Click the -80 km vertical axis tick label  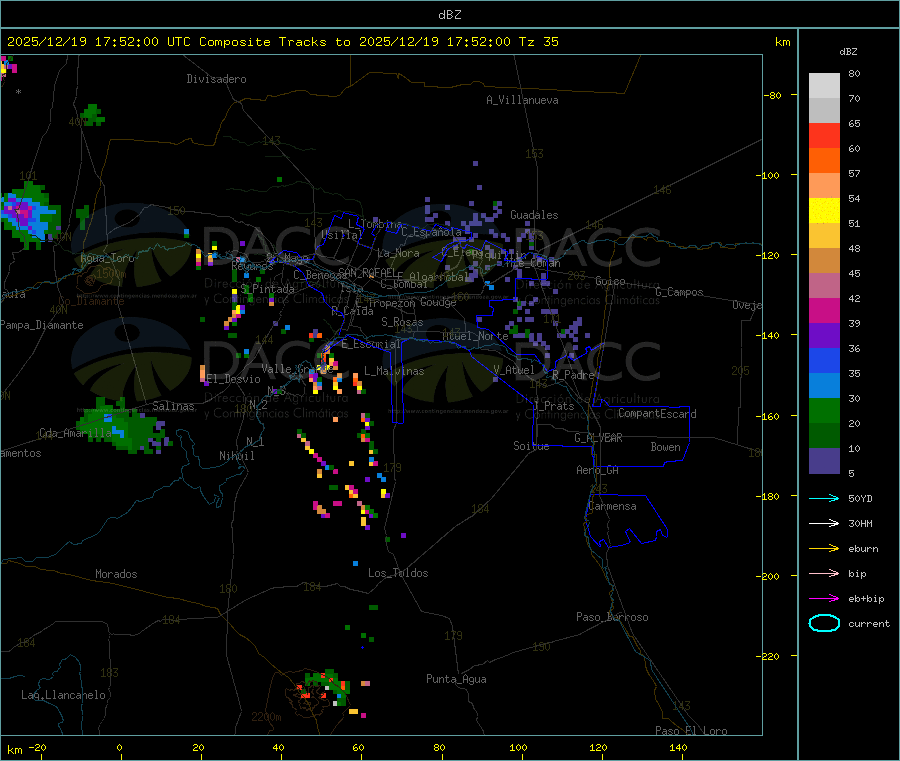772,95
